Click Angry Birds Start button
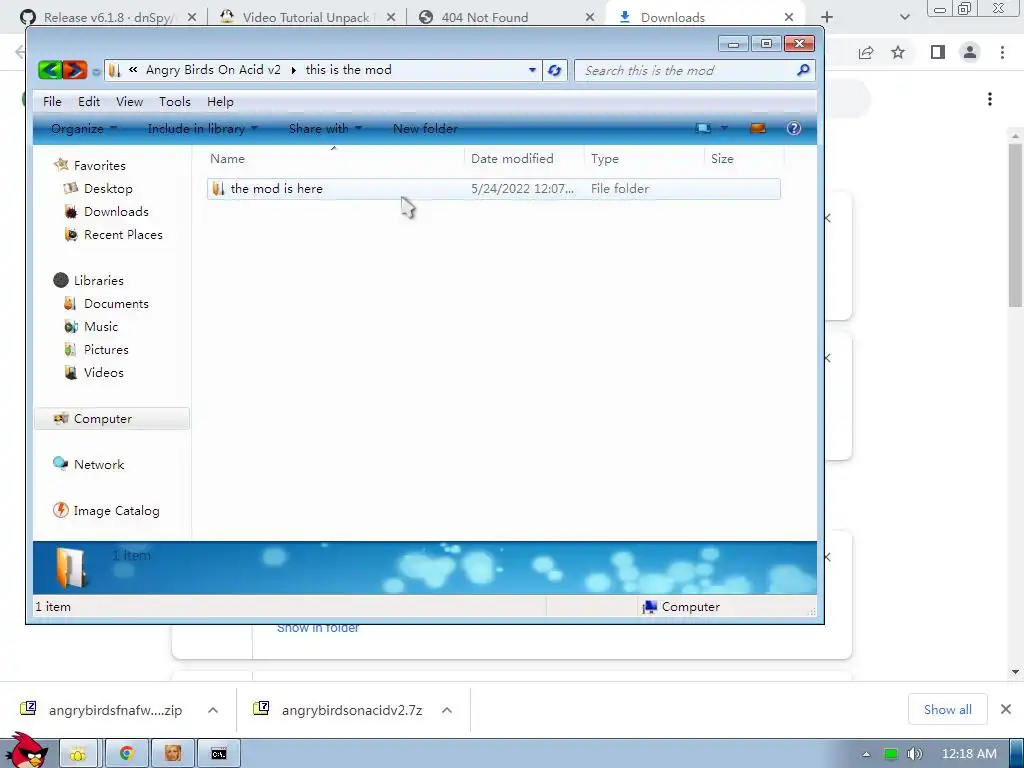 tap(27, 750)
